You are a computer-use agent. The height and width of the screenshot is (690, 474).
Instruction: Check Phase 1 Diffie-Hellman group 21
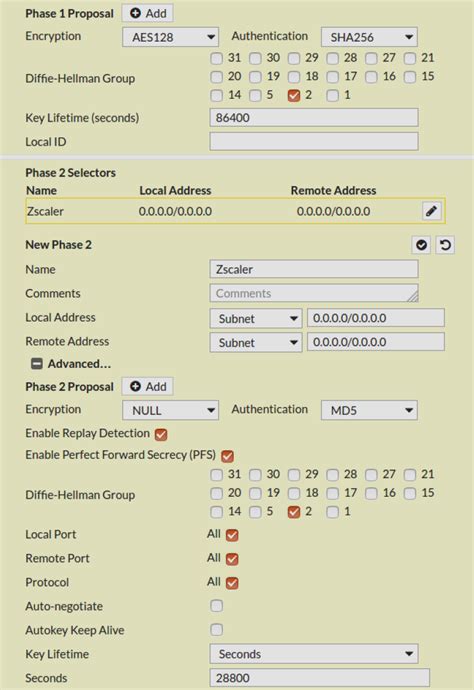[410, 58]
